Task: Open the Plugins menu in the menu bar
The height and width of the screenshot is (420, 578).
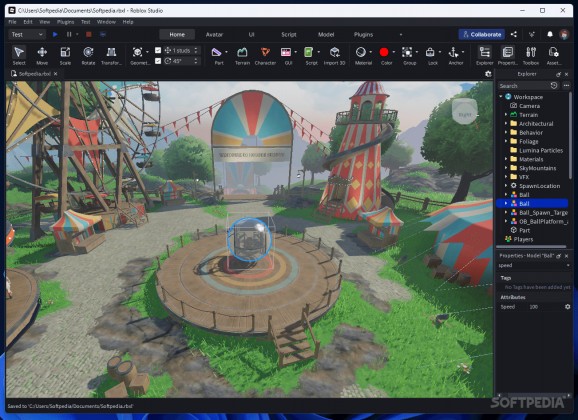Action: click(66, 22)
